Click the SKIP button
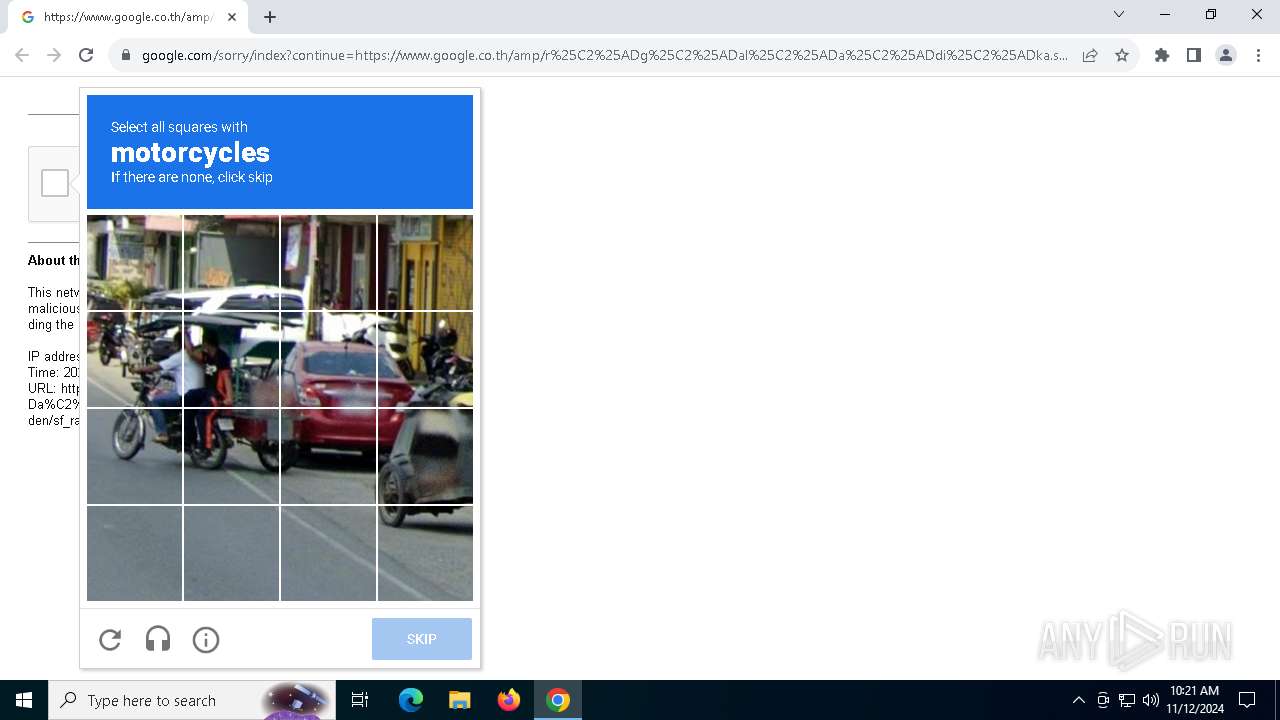 421,639
